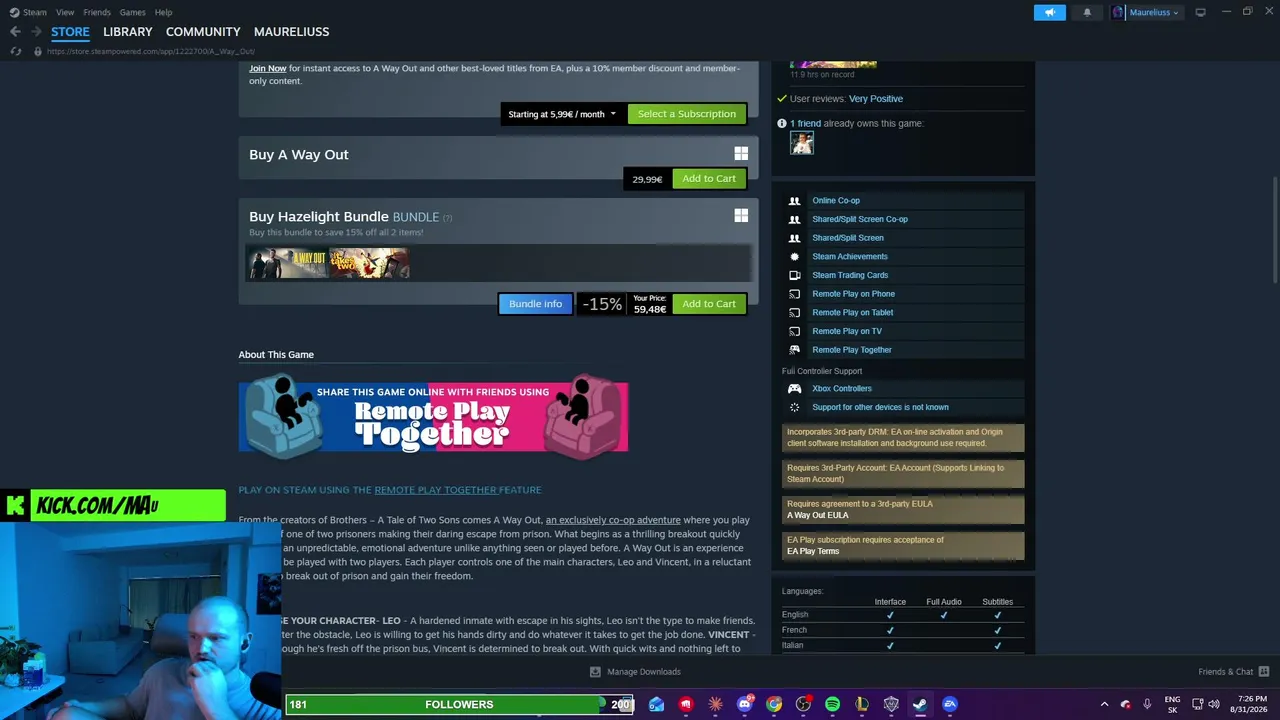1280x720 pixels.
Task: Open the A Way Out EULA link
Action: click(817, 515)
